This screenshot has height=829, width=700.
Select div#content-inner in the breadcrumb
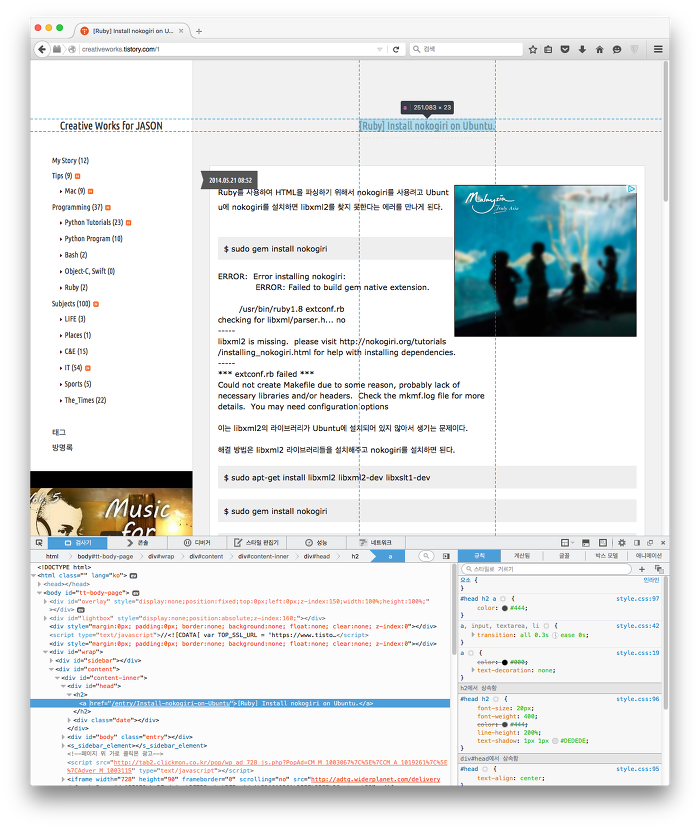click(263, 556)
